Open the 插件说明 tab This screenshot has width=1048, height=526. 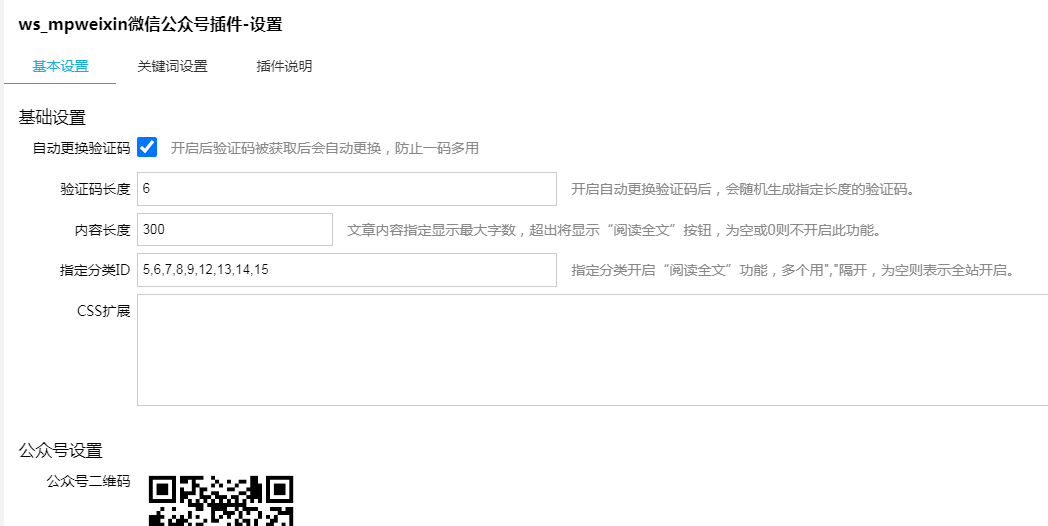pyautogui.click(x=284, y=66)
